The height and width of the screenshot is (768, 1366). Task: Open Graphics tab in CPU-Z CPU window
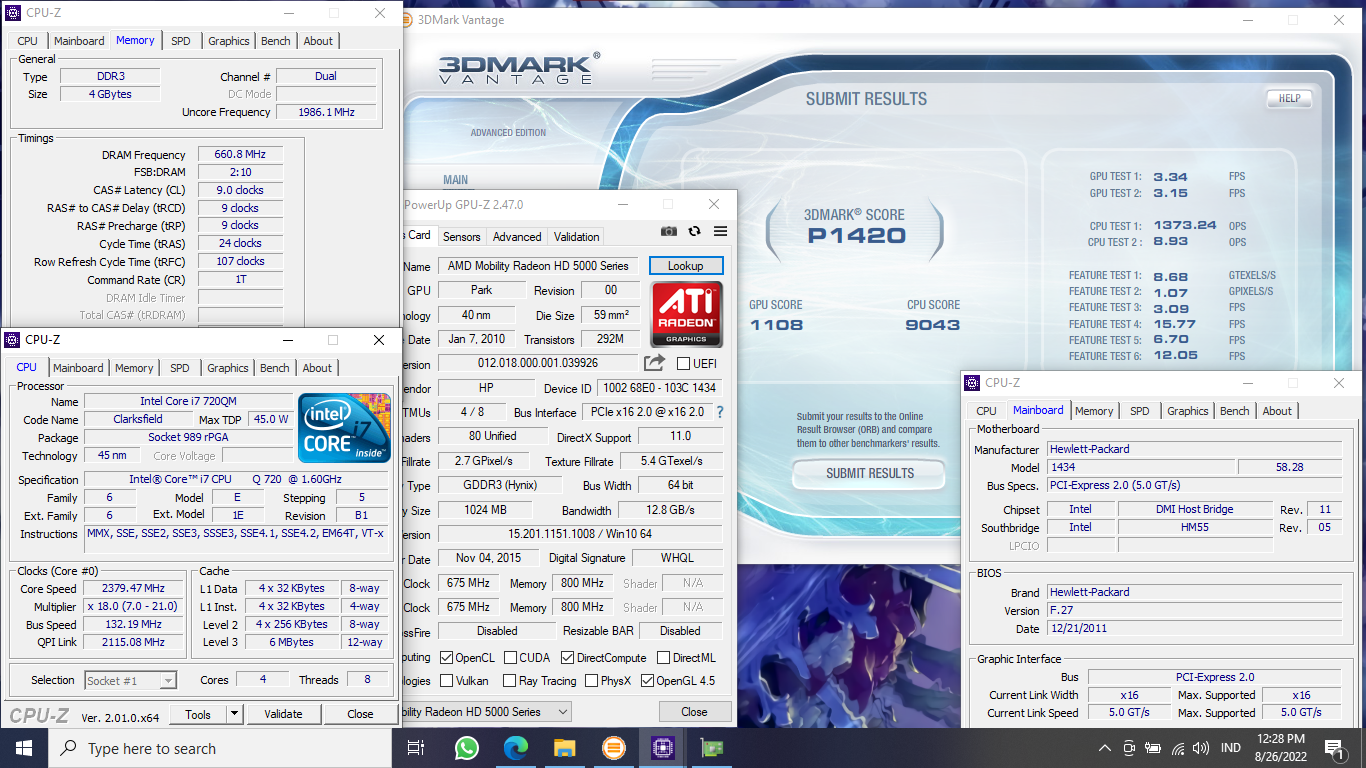coord(228,368)
